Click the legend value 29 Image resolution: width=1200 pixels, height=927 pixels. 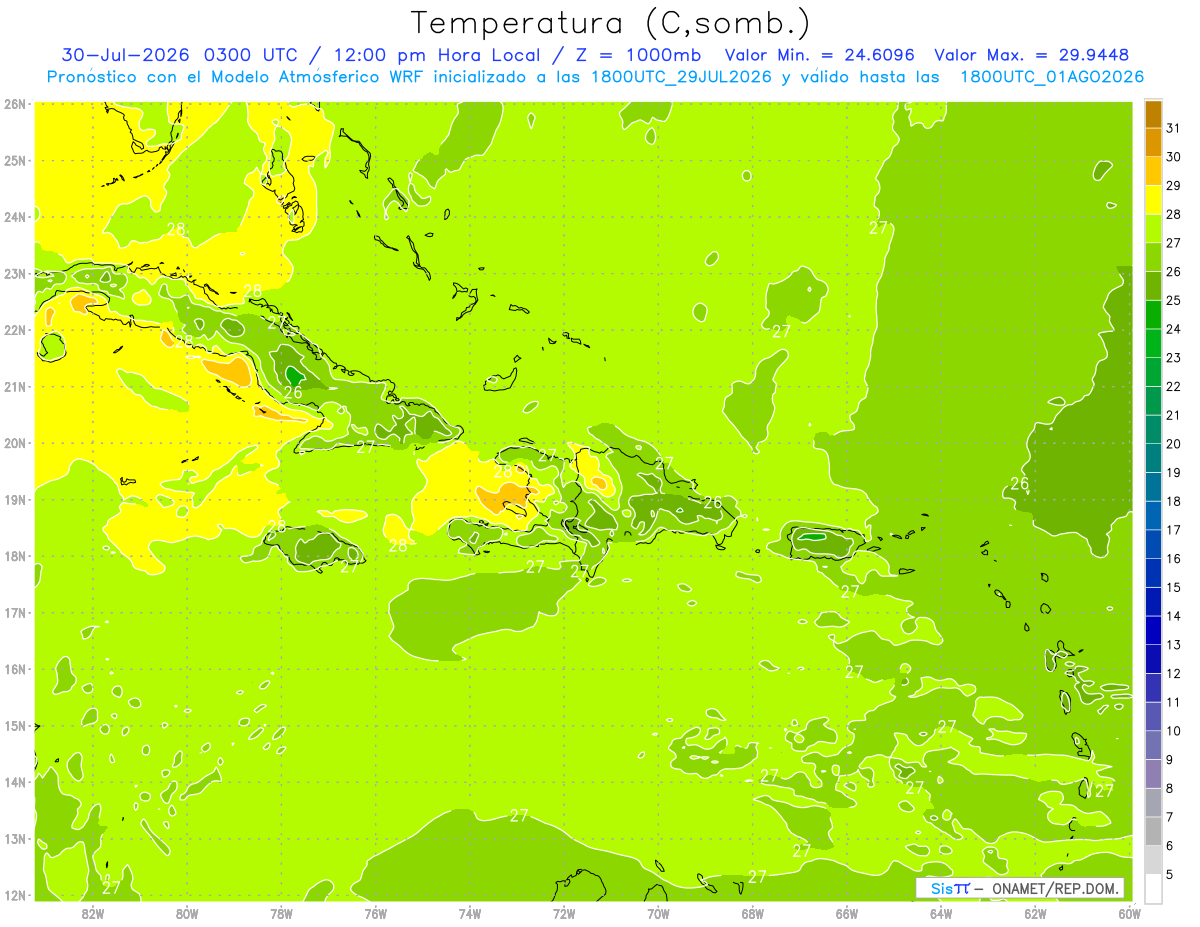[1173, 185]
